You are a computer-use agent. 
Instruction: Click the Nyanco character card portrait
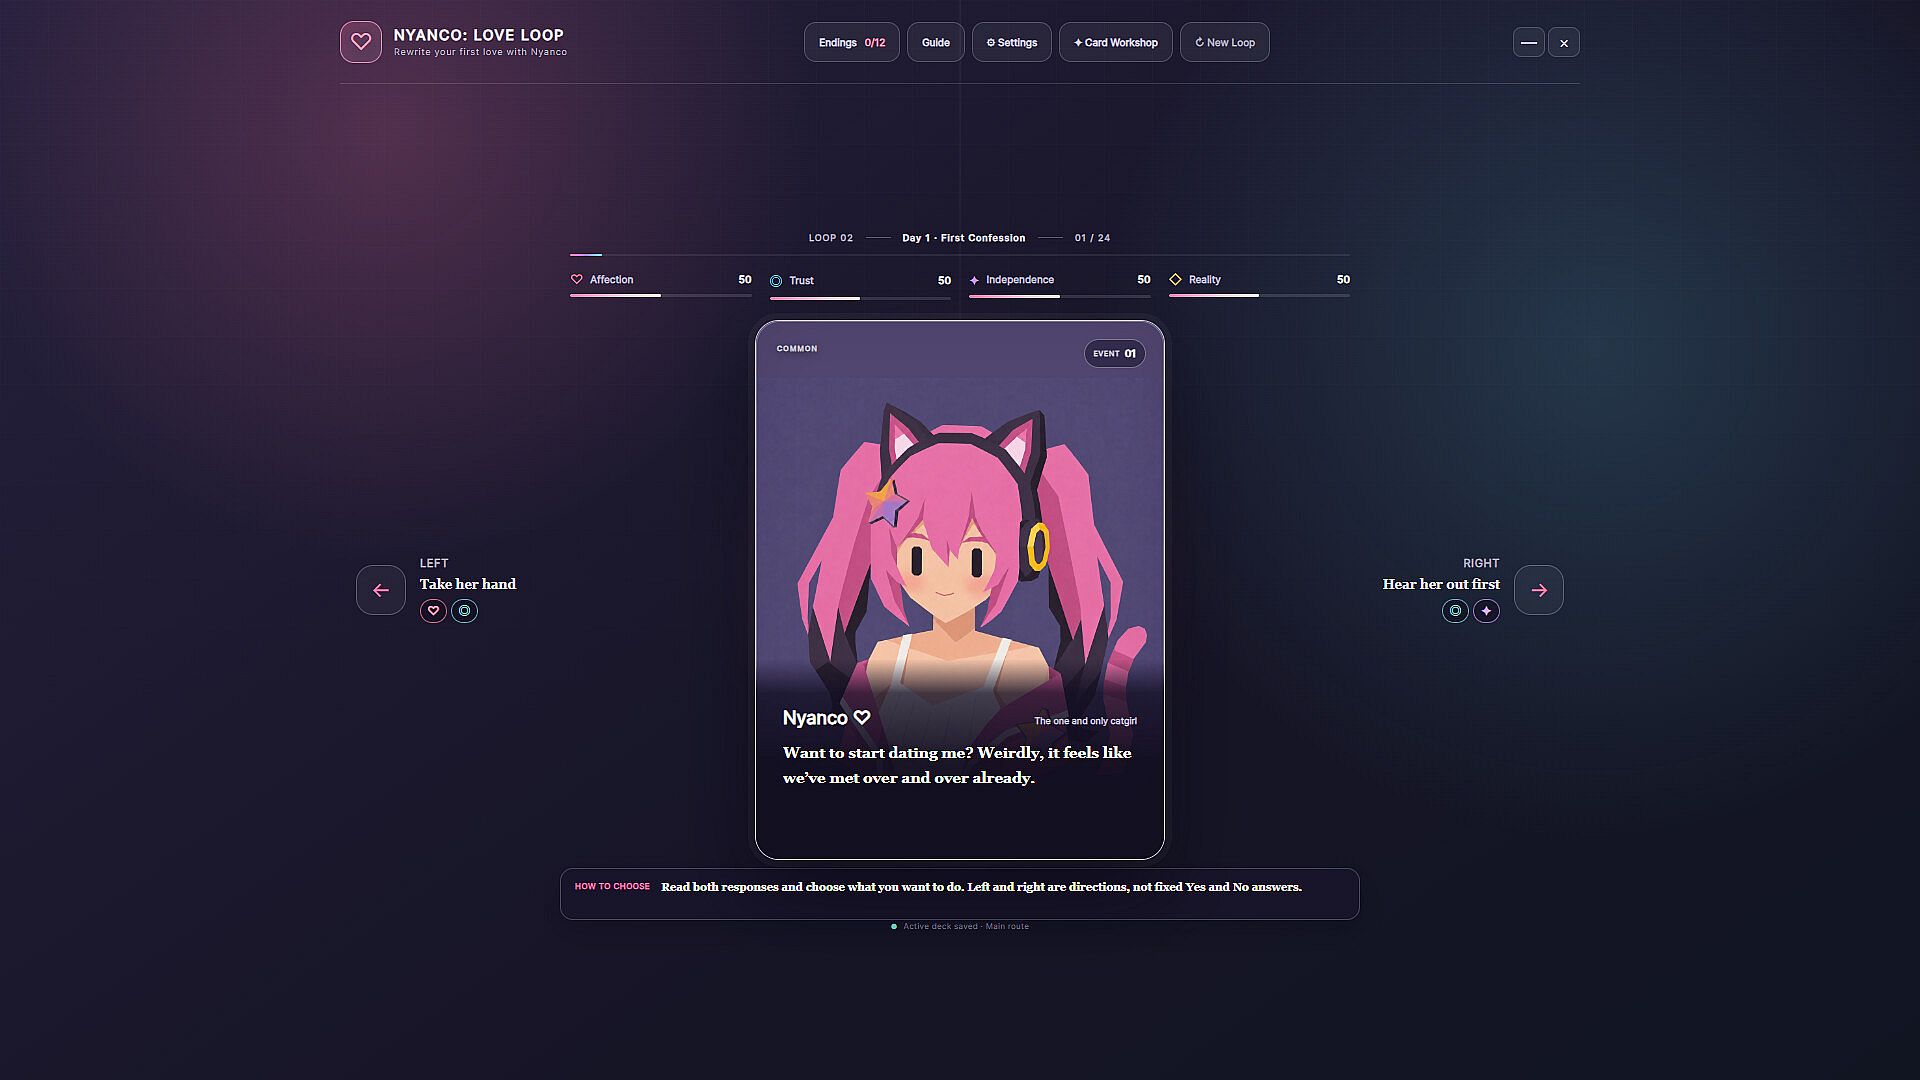pos(959,540)
